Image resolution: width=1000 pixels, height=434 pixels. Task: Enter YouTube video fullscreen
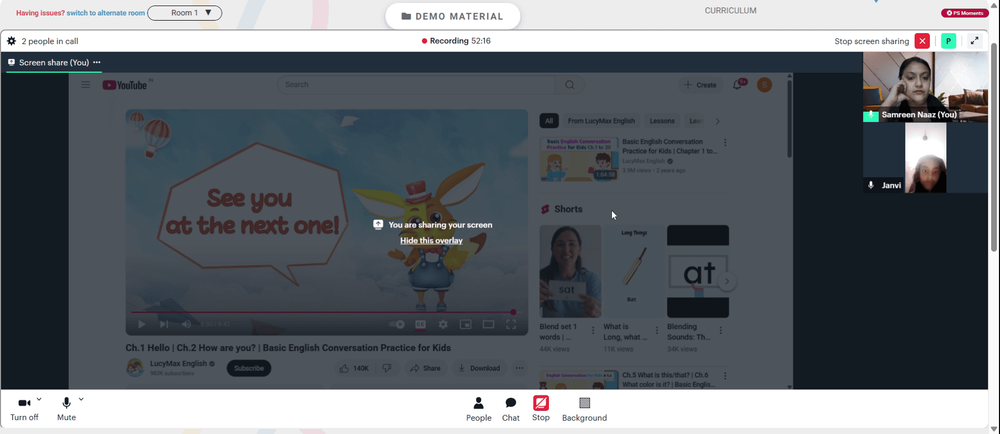pos(511,324)
